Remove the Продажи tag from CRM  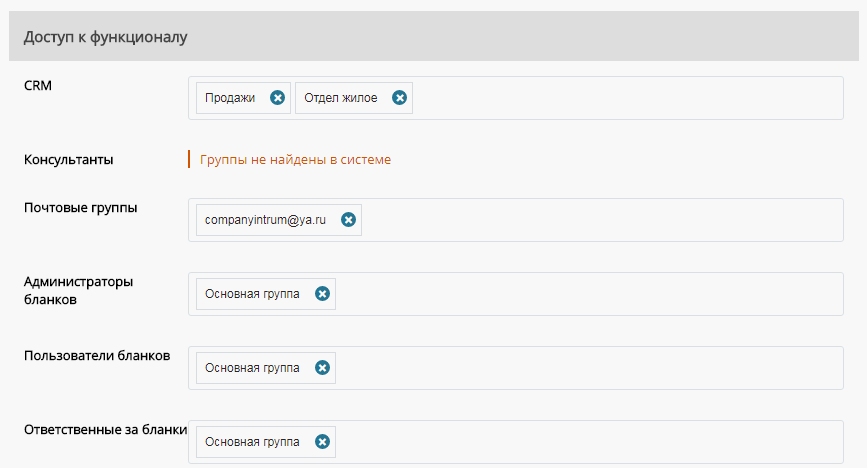point(277,98)
